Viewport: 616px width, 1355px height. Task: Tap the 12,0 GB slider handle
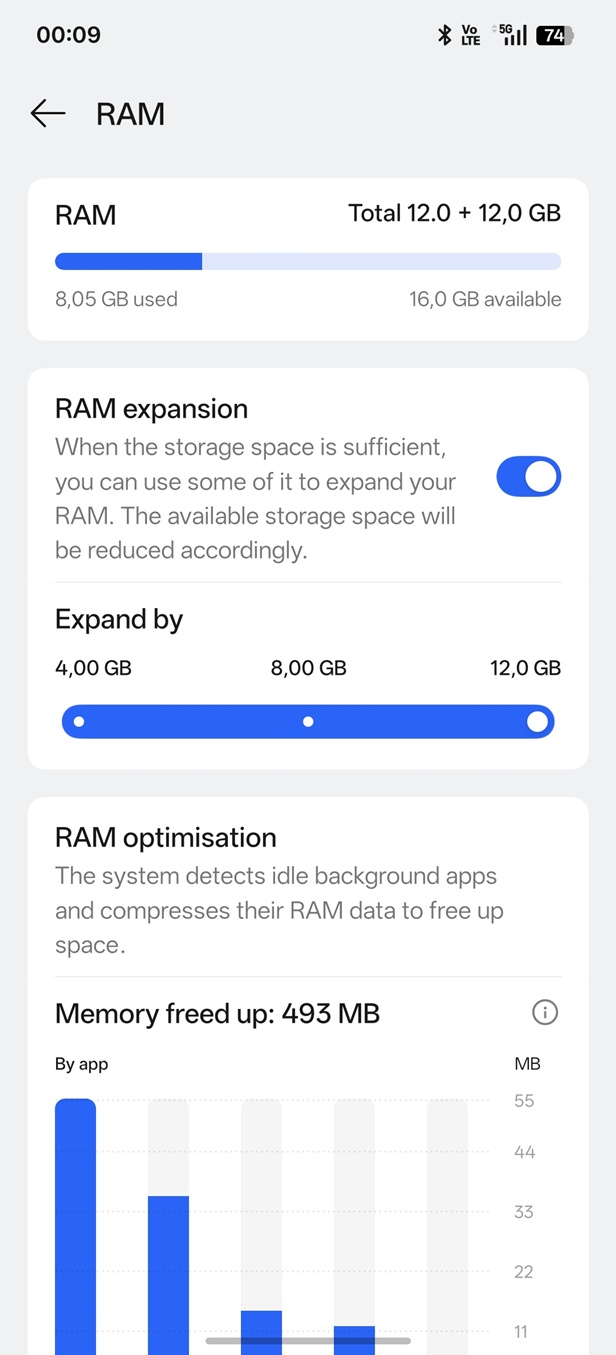pyautogui.click(x=537, y=721)
